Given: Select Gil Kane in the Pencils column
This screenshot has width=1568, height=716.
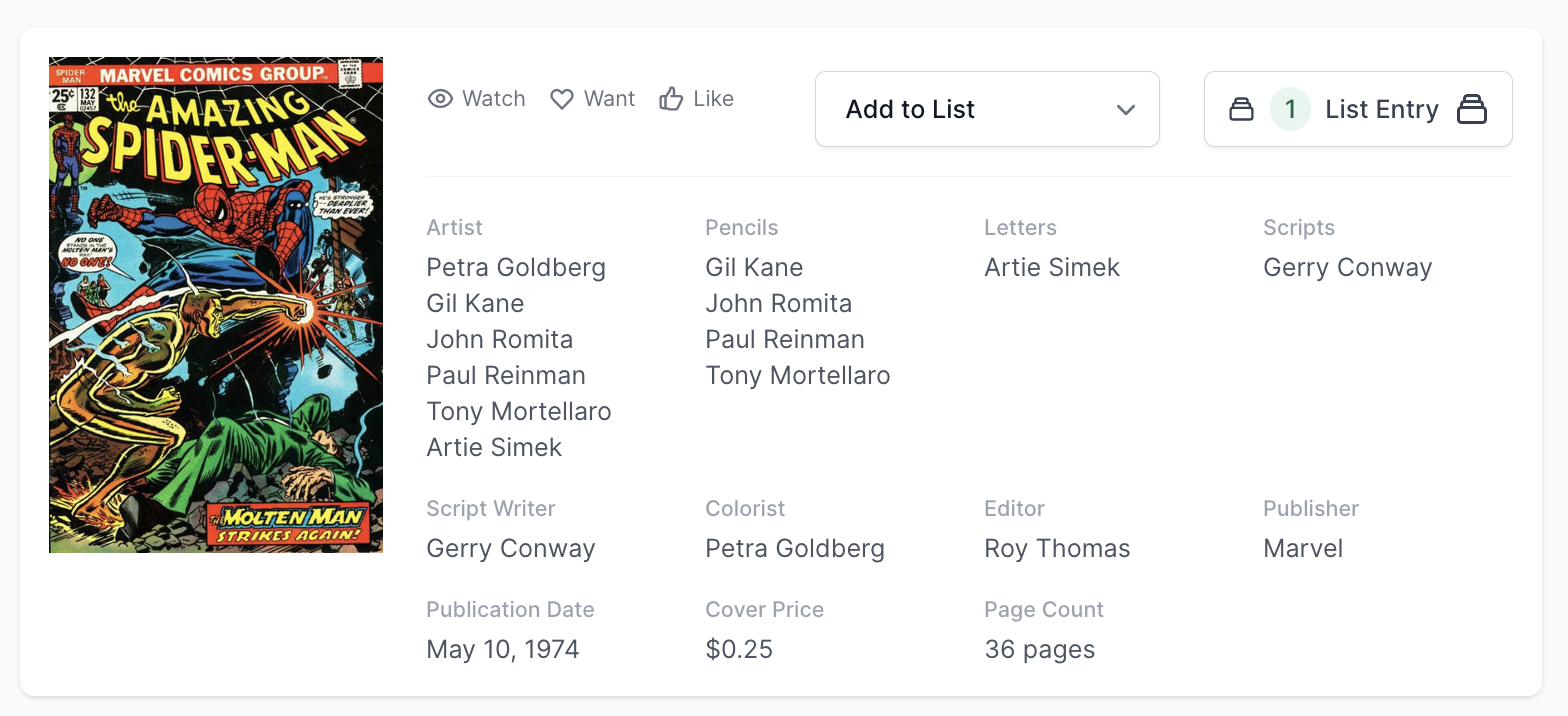Looking at the screenshot, I should click(754, 268).
